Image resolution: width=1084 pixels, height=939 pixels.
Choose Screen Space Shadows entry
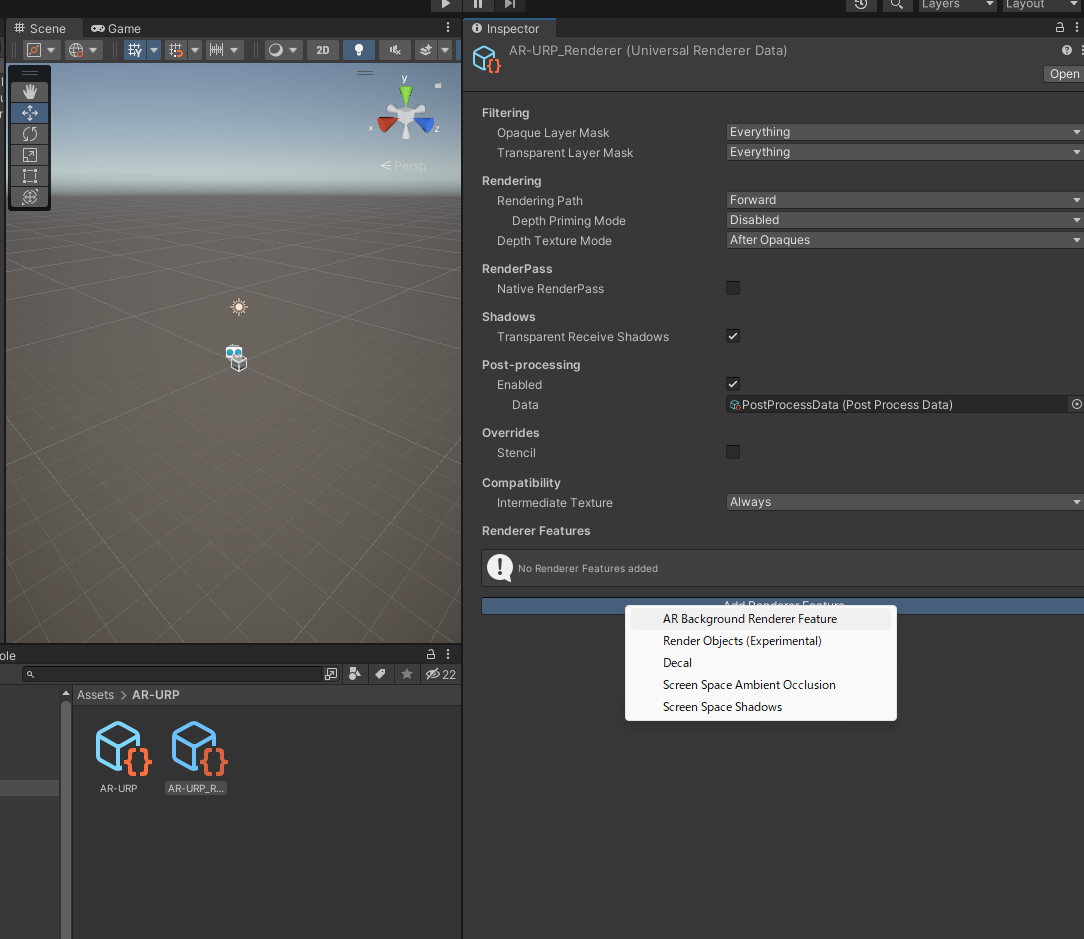pyautogui.click(x=760, y=707)
